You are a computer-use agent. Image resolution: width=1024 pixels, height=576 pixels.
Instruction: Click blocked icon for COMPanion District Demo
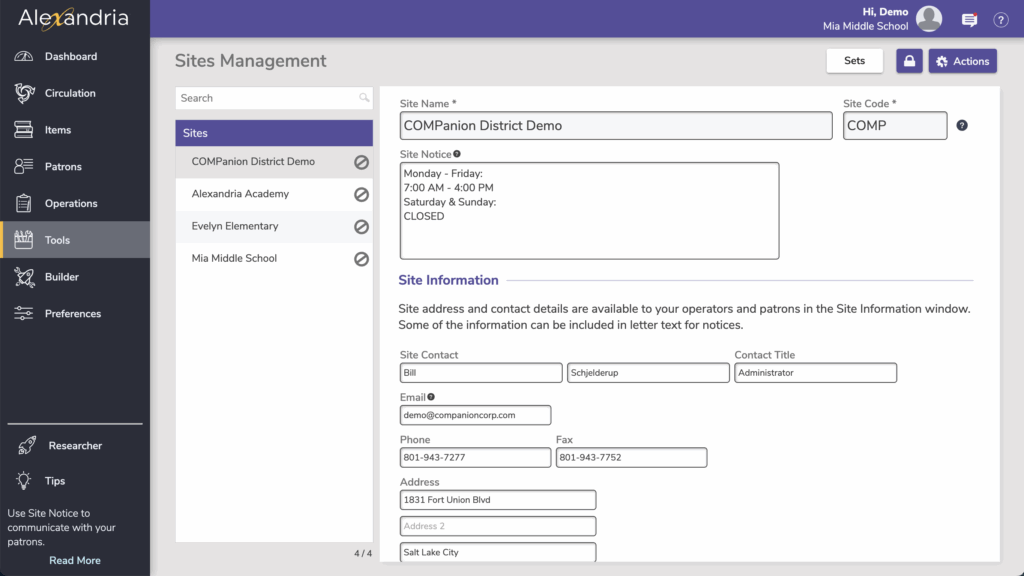pyautogui.click(x=361, y=162)
